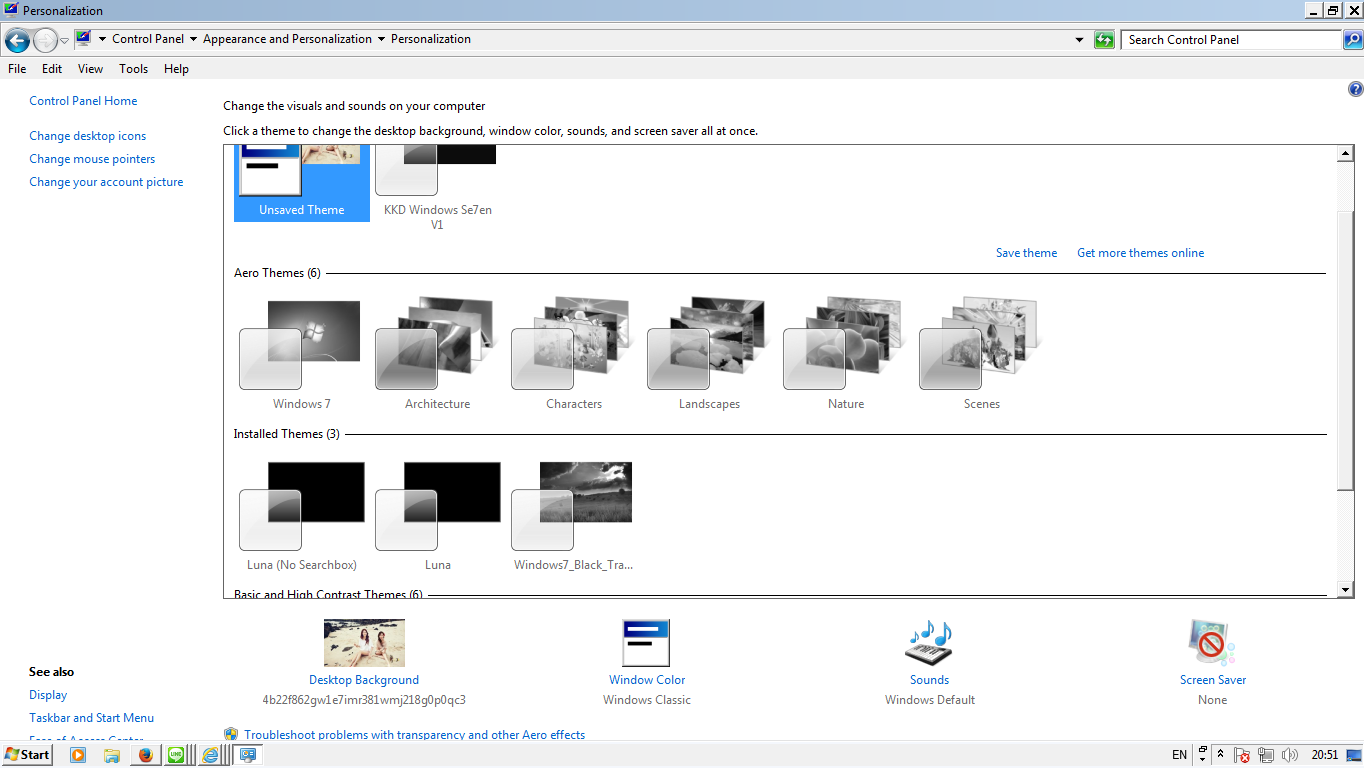Apply the Luna (No Searchbox) theme
Image resolution: width=1364 pixels, height=768 pixels.
[302, 514]
